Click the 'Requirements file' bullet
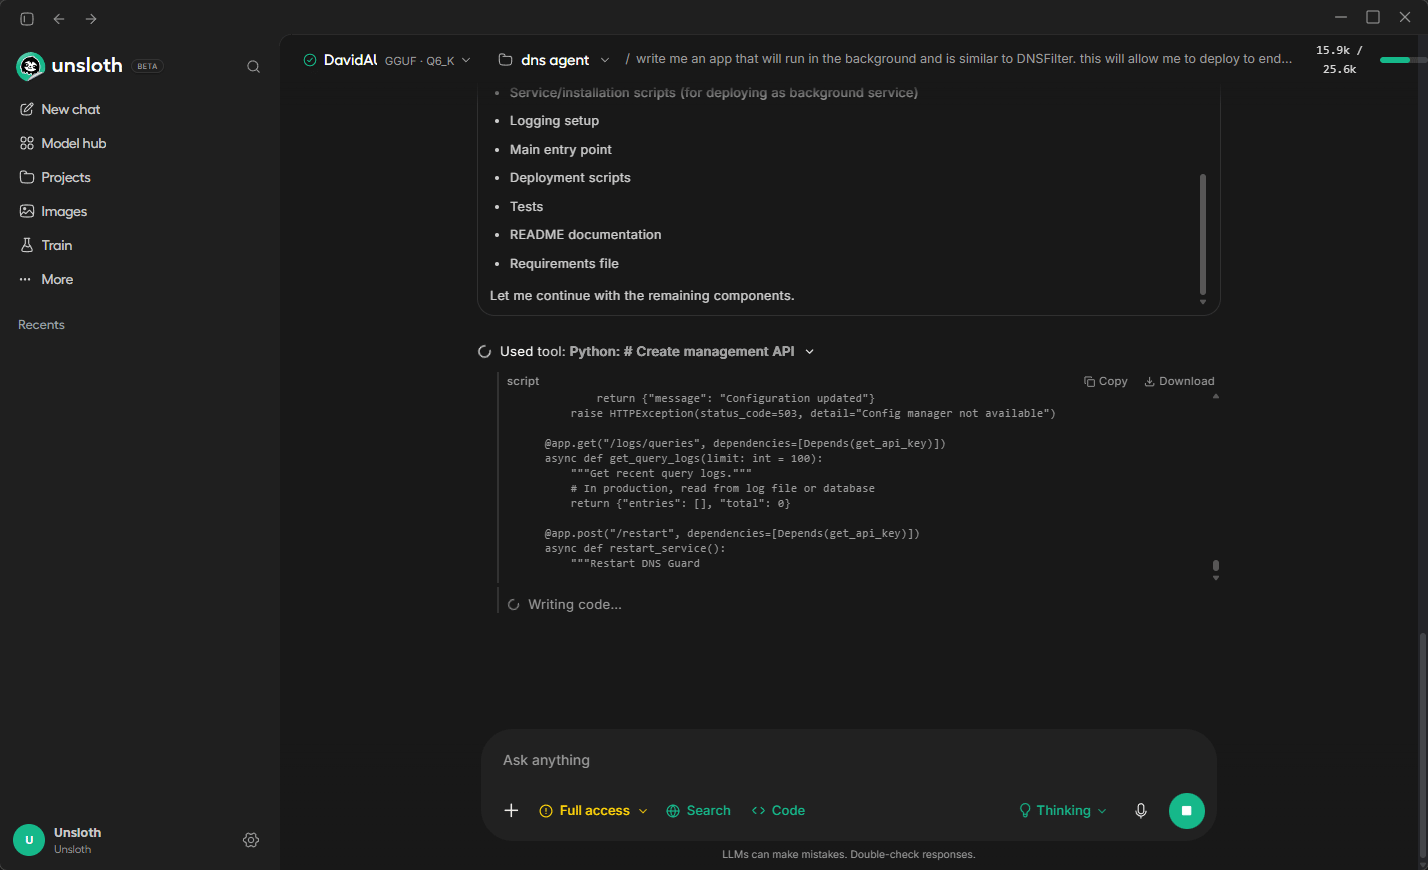Viewport: 1428px width, 870px height. pyautogui.click(x=564, y=264)
